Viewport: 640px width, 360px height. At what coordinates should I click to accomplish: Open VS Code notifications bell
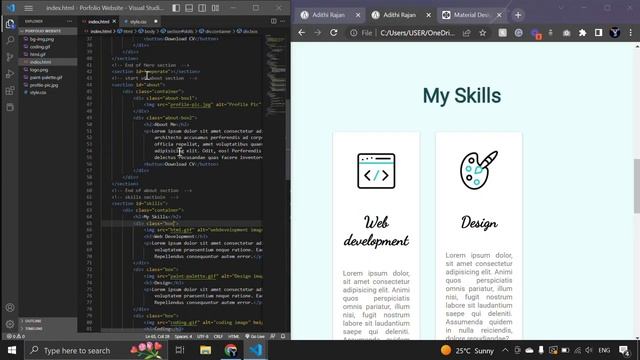pyautogui.click(x=283, y=336)
